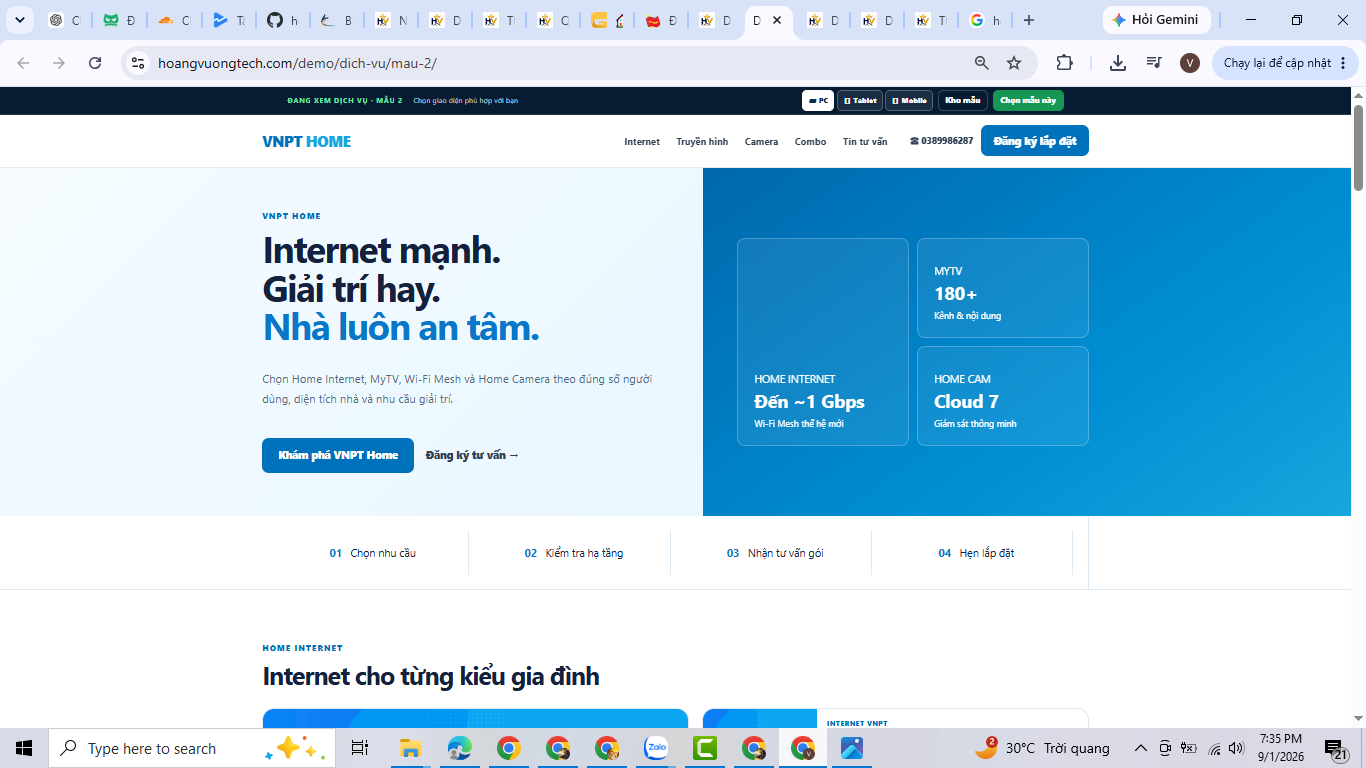Reload the current page

pos(95,63)
